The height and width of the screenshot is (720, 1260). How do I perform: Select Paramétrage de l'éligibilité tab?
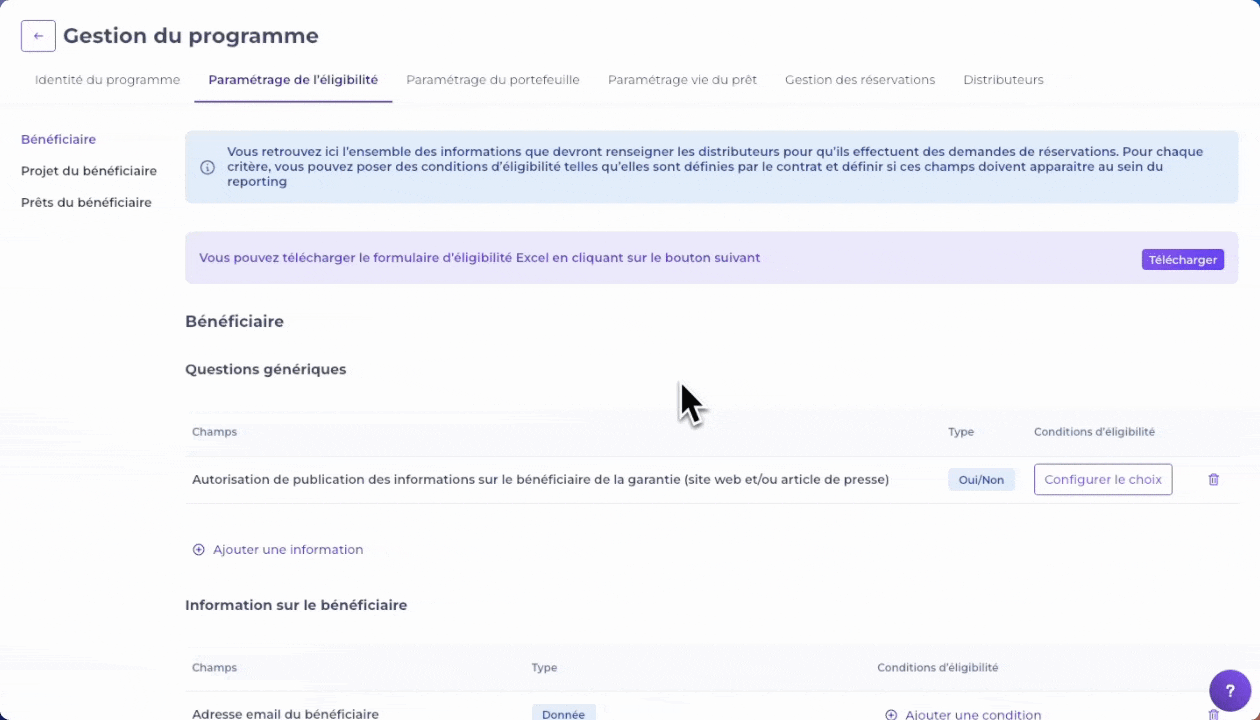click(x=293, y=80)
